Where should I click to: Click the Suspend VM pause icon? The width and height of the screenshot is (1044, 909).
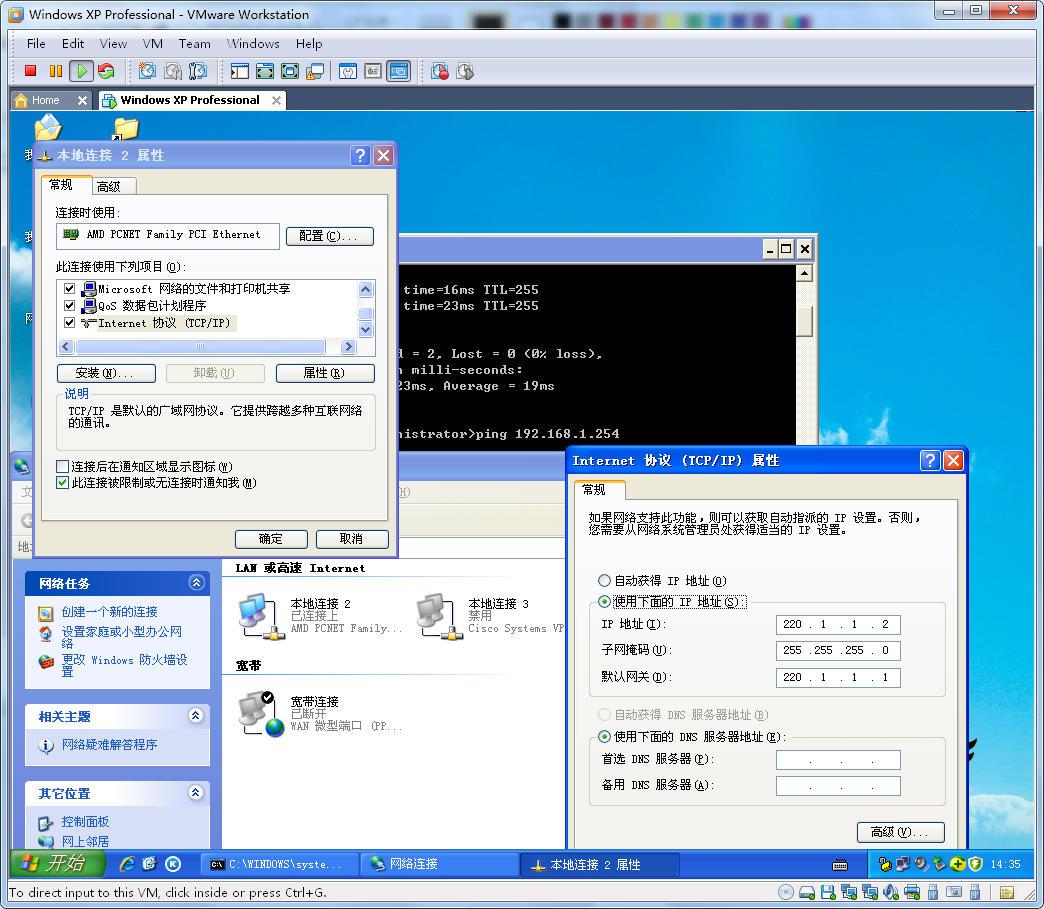56,71
